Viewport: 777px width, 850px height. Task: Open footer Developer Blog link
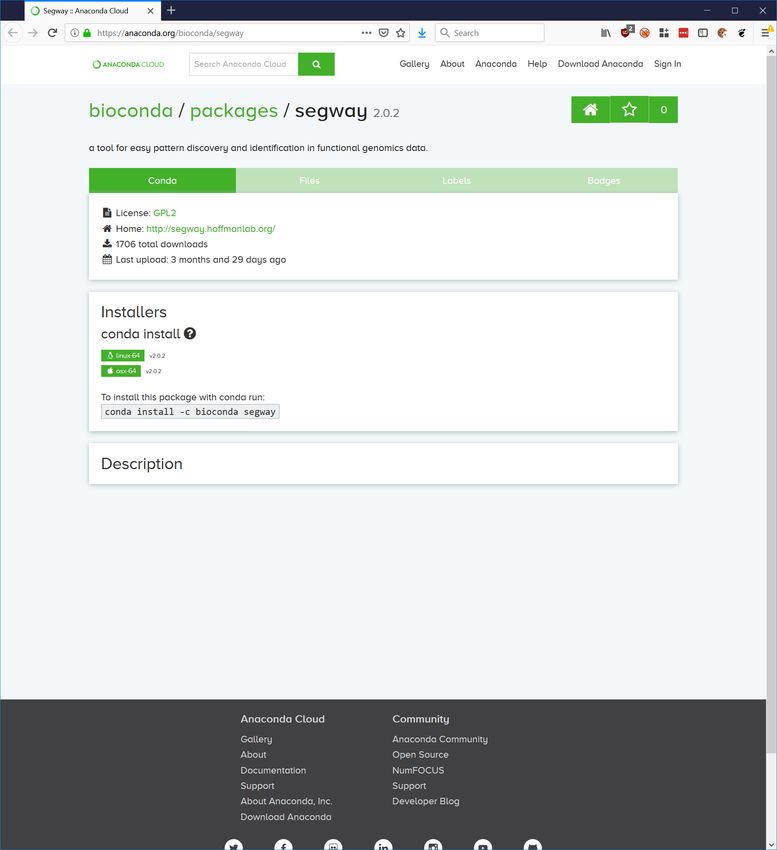426,801
